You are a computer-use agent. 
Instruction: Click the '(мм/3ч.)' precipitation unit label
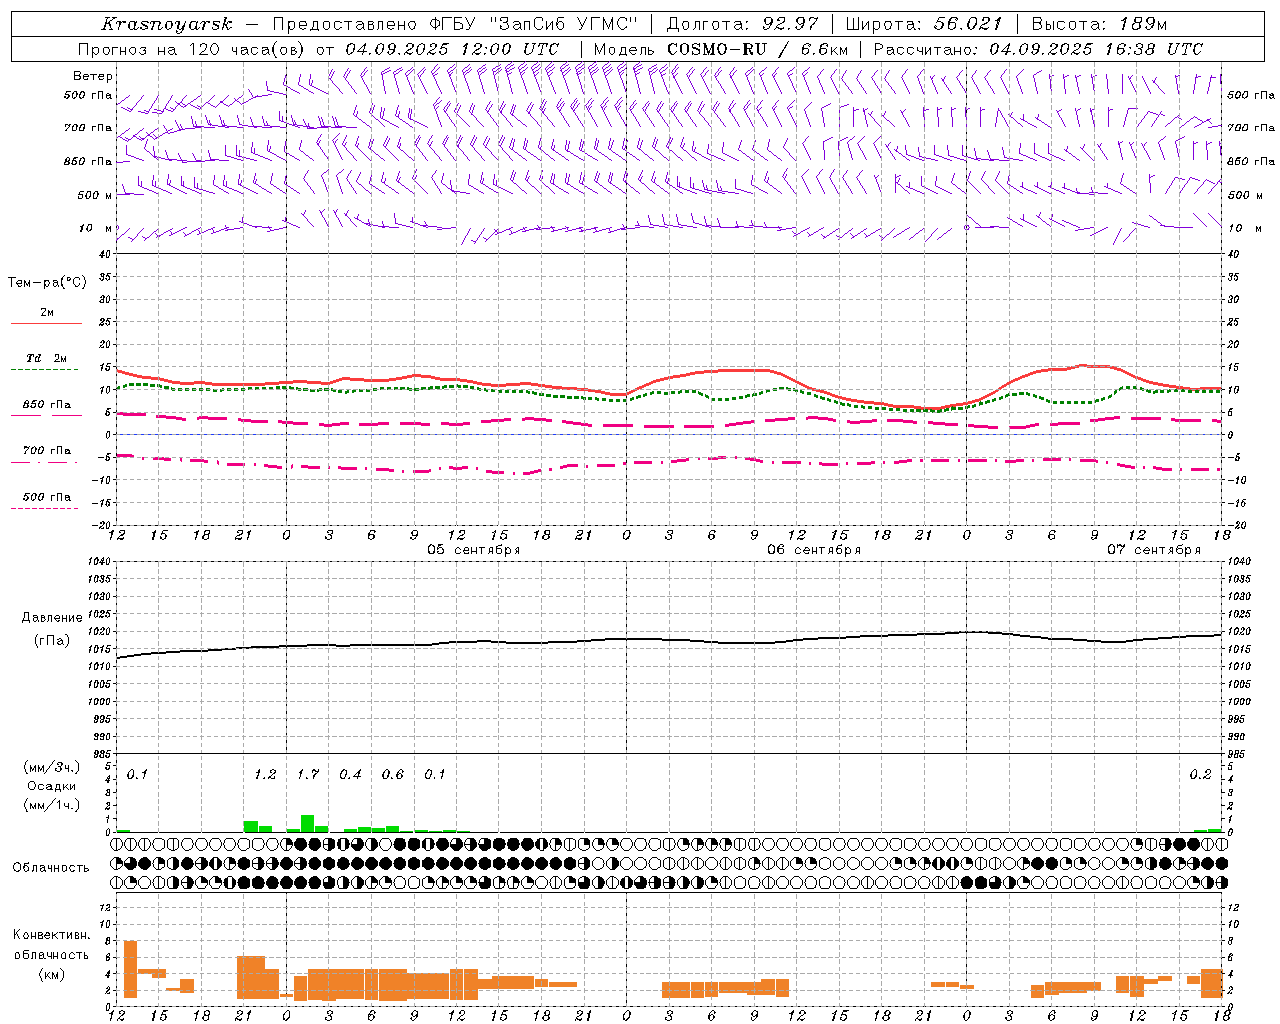point(52,767)
